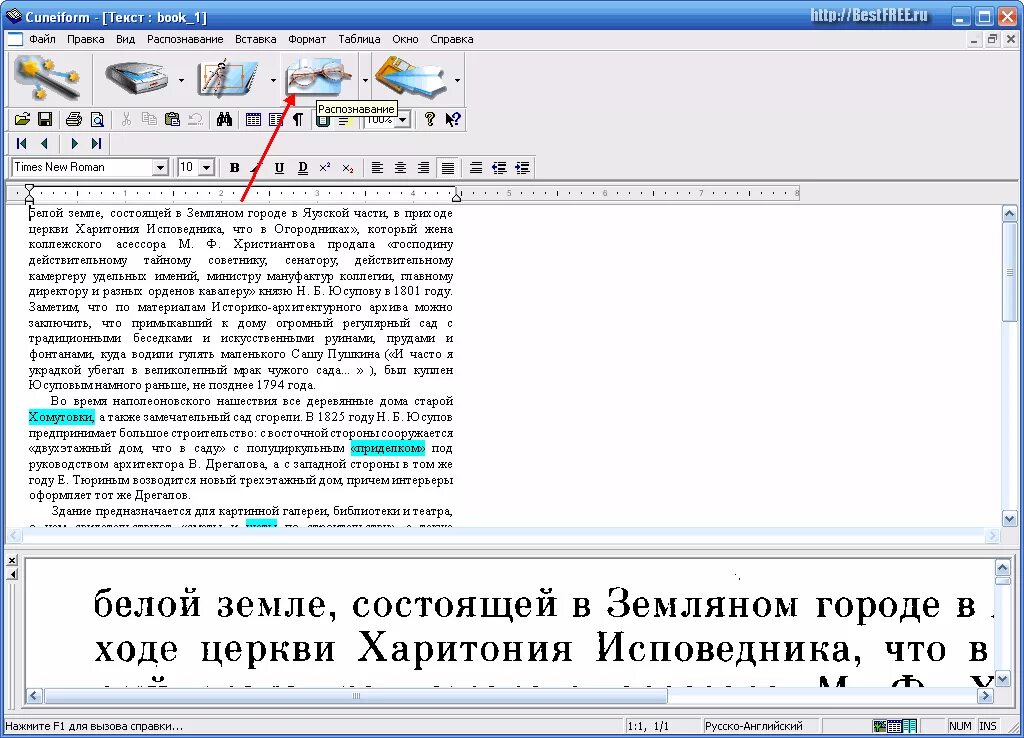Click text pane scrollbar up arrow

point(1010,214)
